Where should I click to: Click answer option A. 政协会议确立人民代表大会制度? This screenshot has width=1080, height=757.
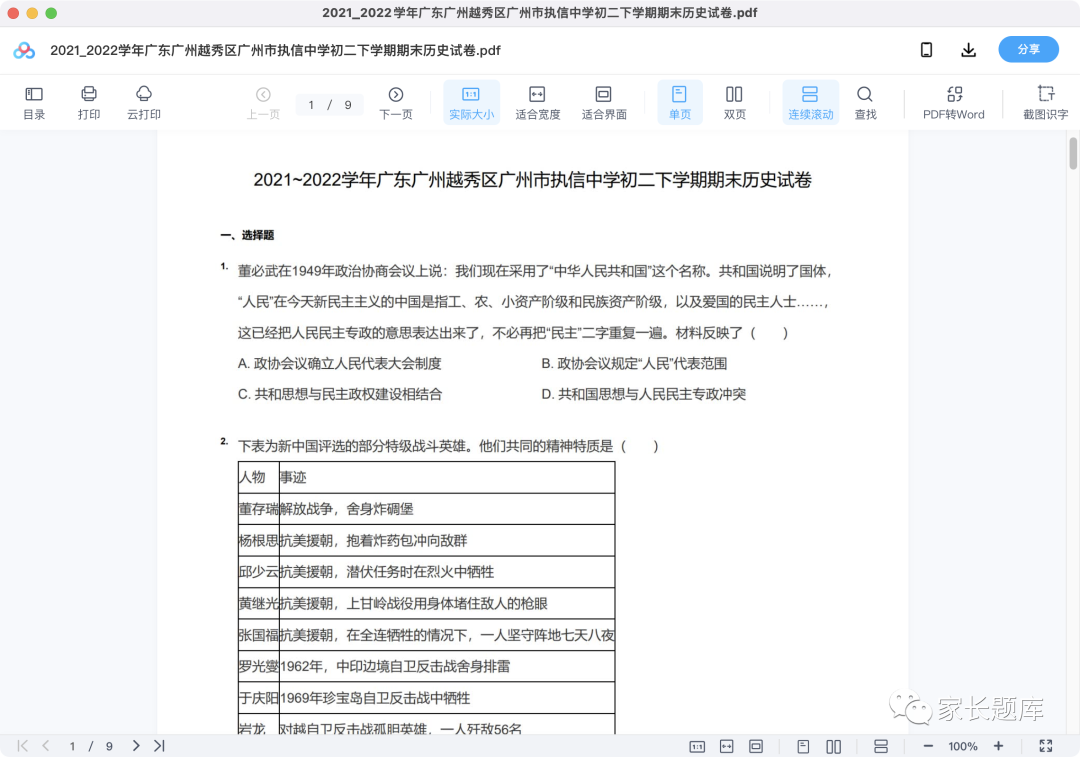click(340, 363)
